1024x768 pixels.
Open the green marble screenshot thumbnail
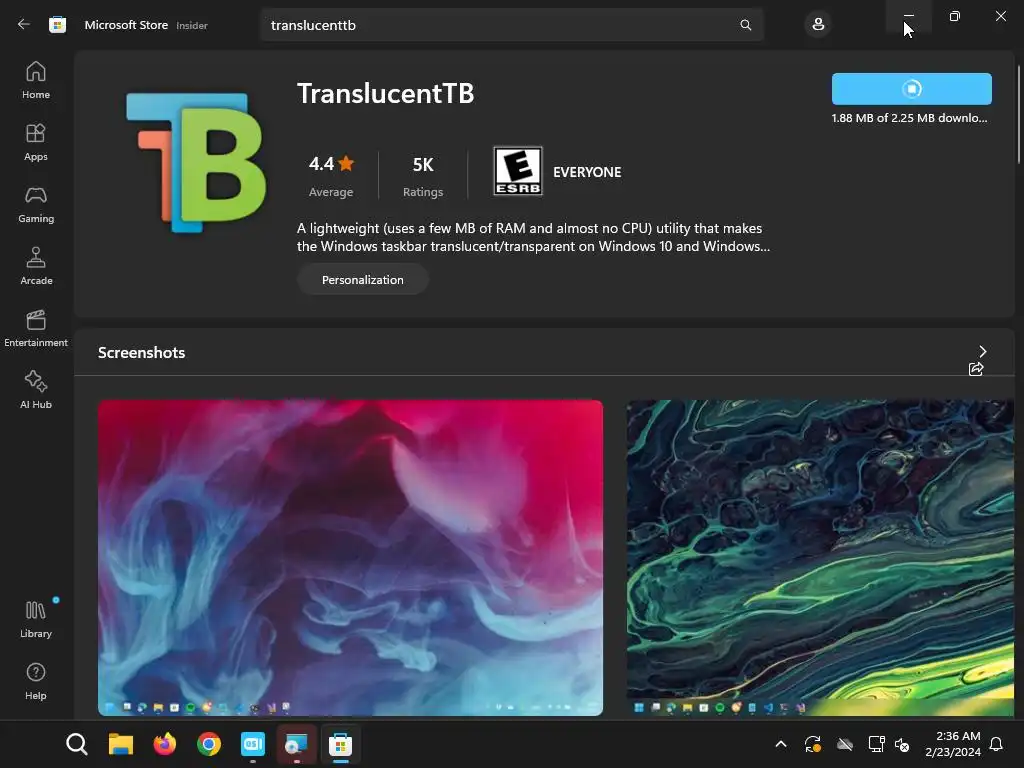820,558
